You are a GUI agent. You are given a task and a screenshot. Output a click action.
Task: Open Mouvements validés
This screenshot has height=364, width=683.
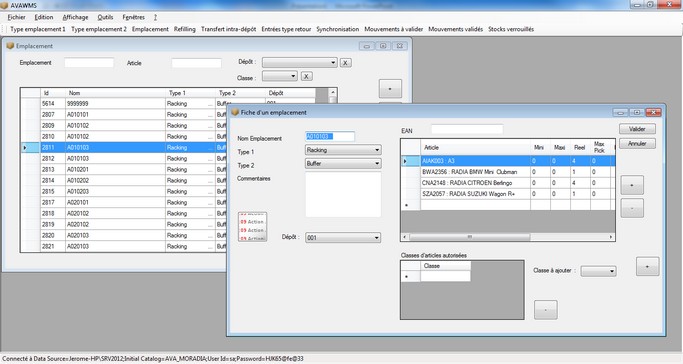(x=456, y=29)
